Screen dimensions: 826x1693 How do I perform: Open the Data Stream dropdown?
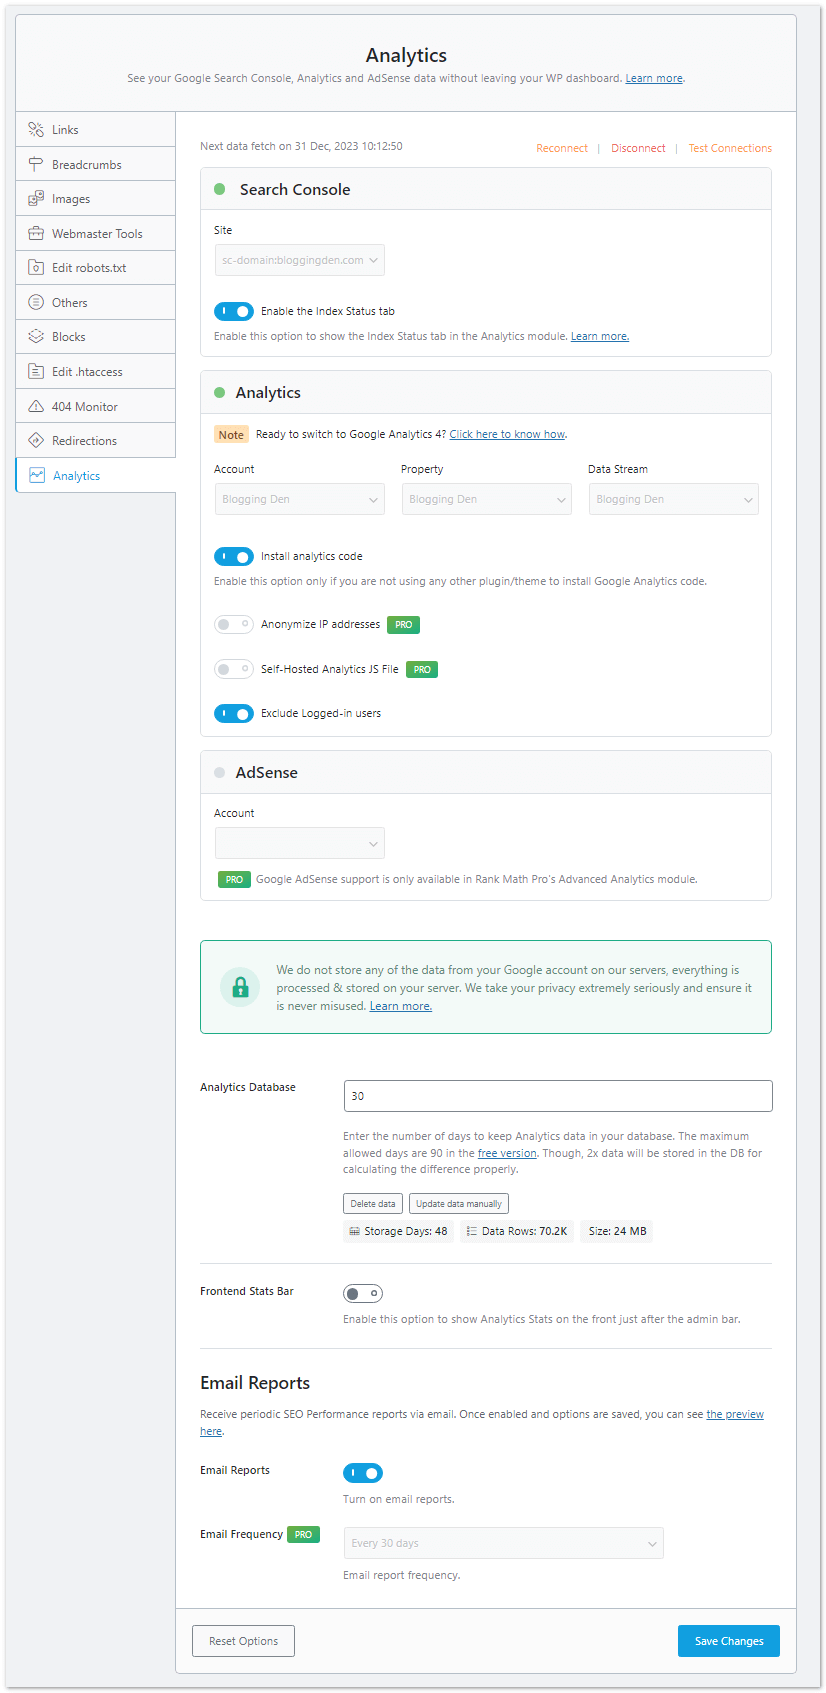[x=673, y=499]
